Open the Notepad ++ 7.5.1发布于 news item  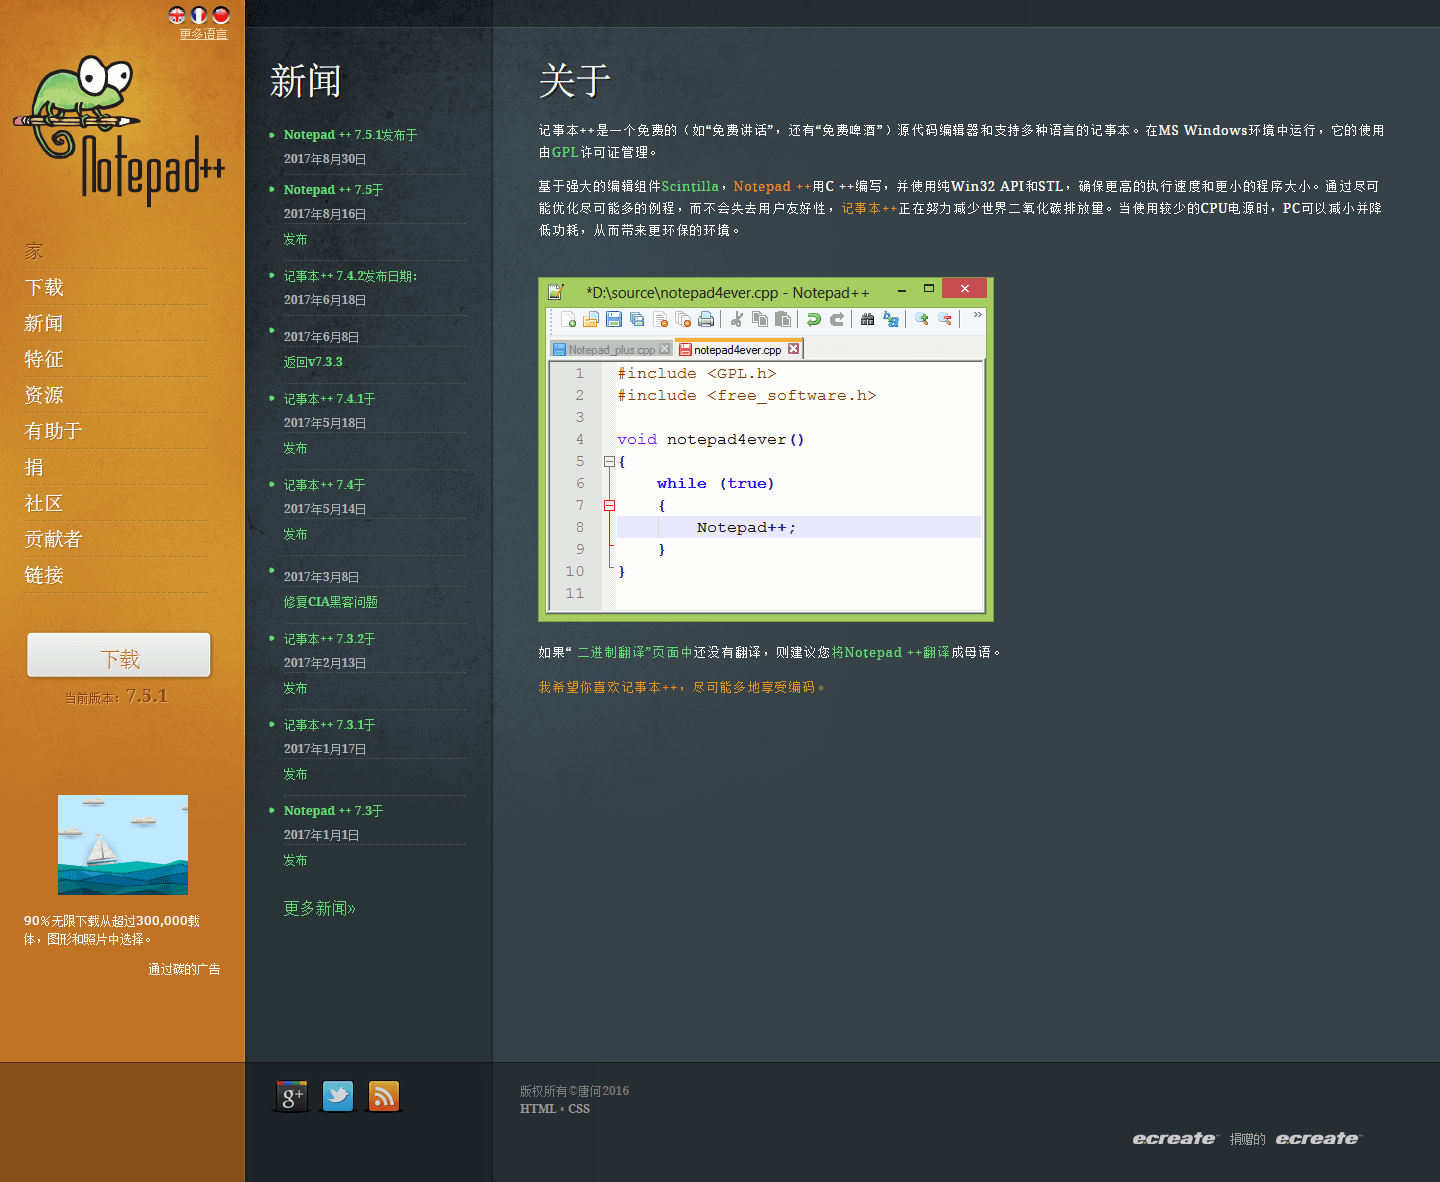tap(350, 135)
